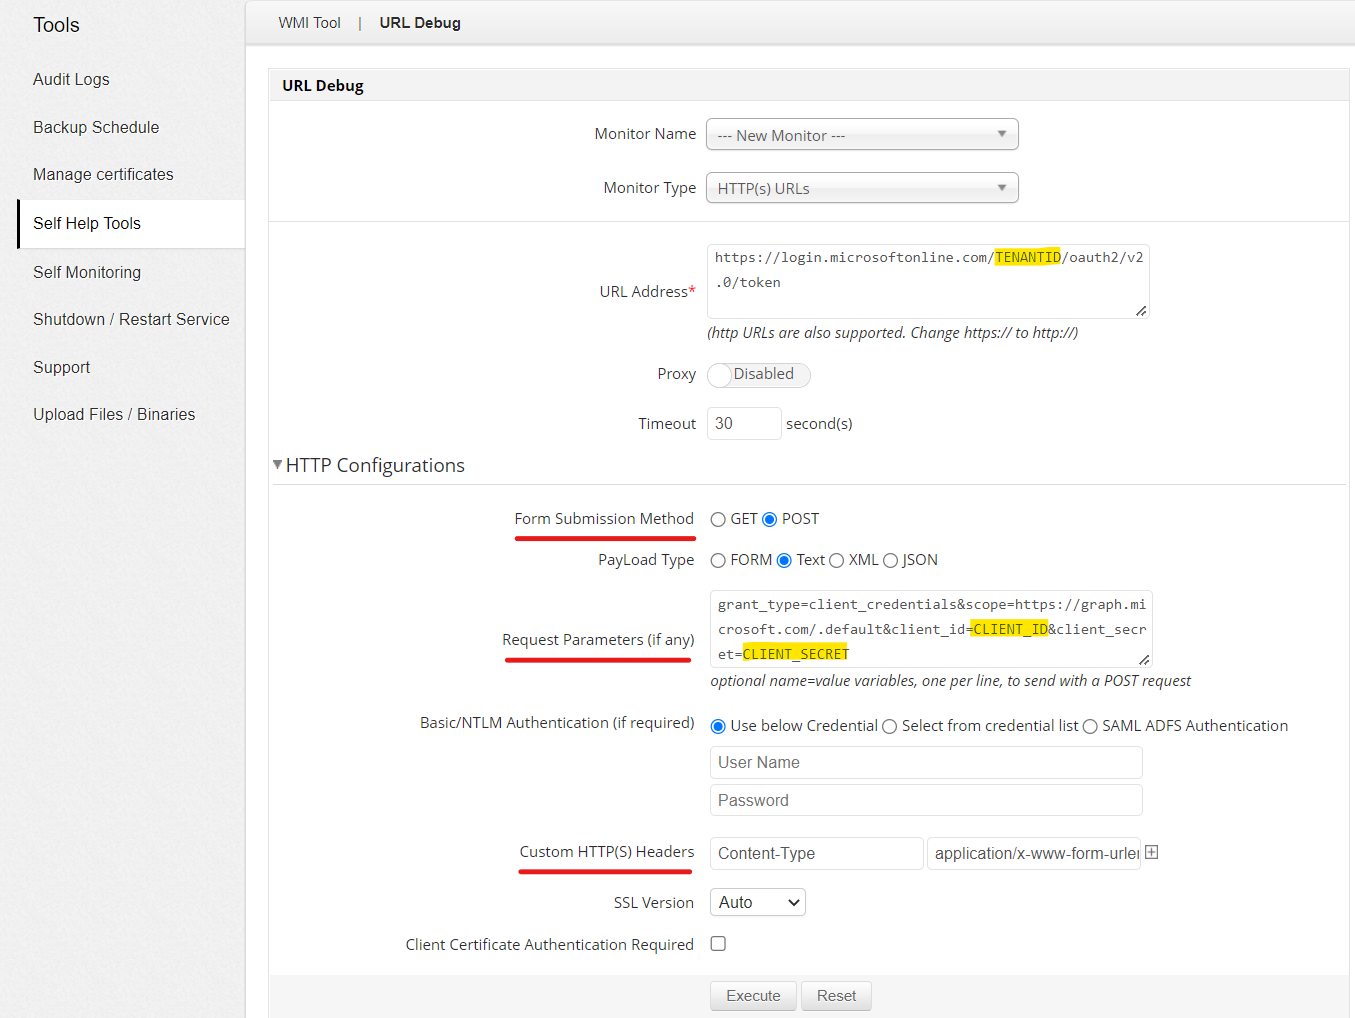Focus the Timeout seconds field
The width and height of the screenshot is (1355, 1018).
[x=743, y=424]
